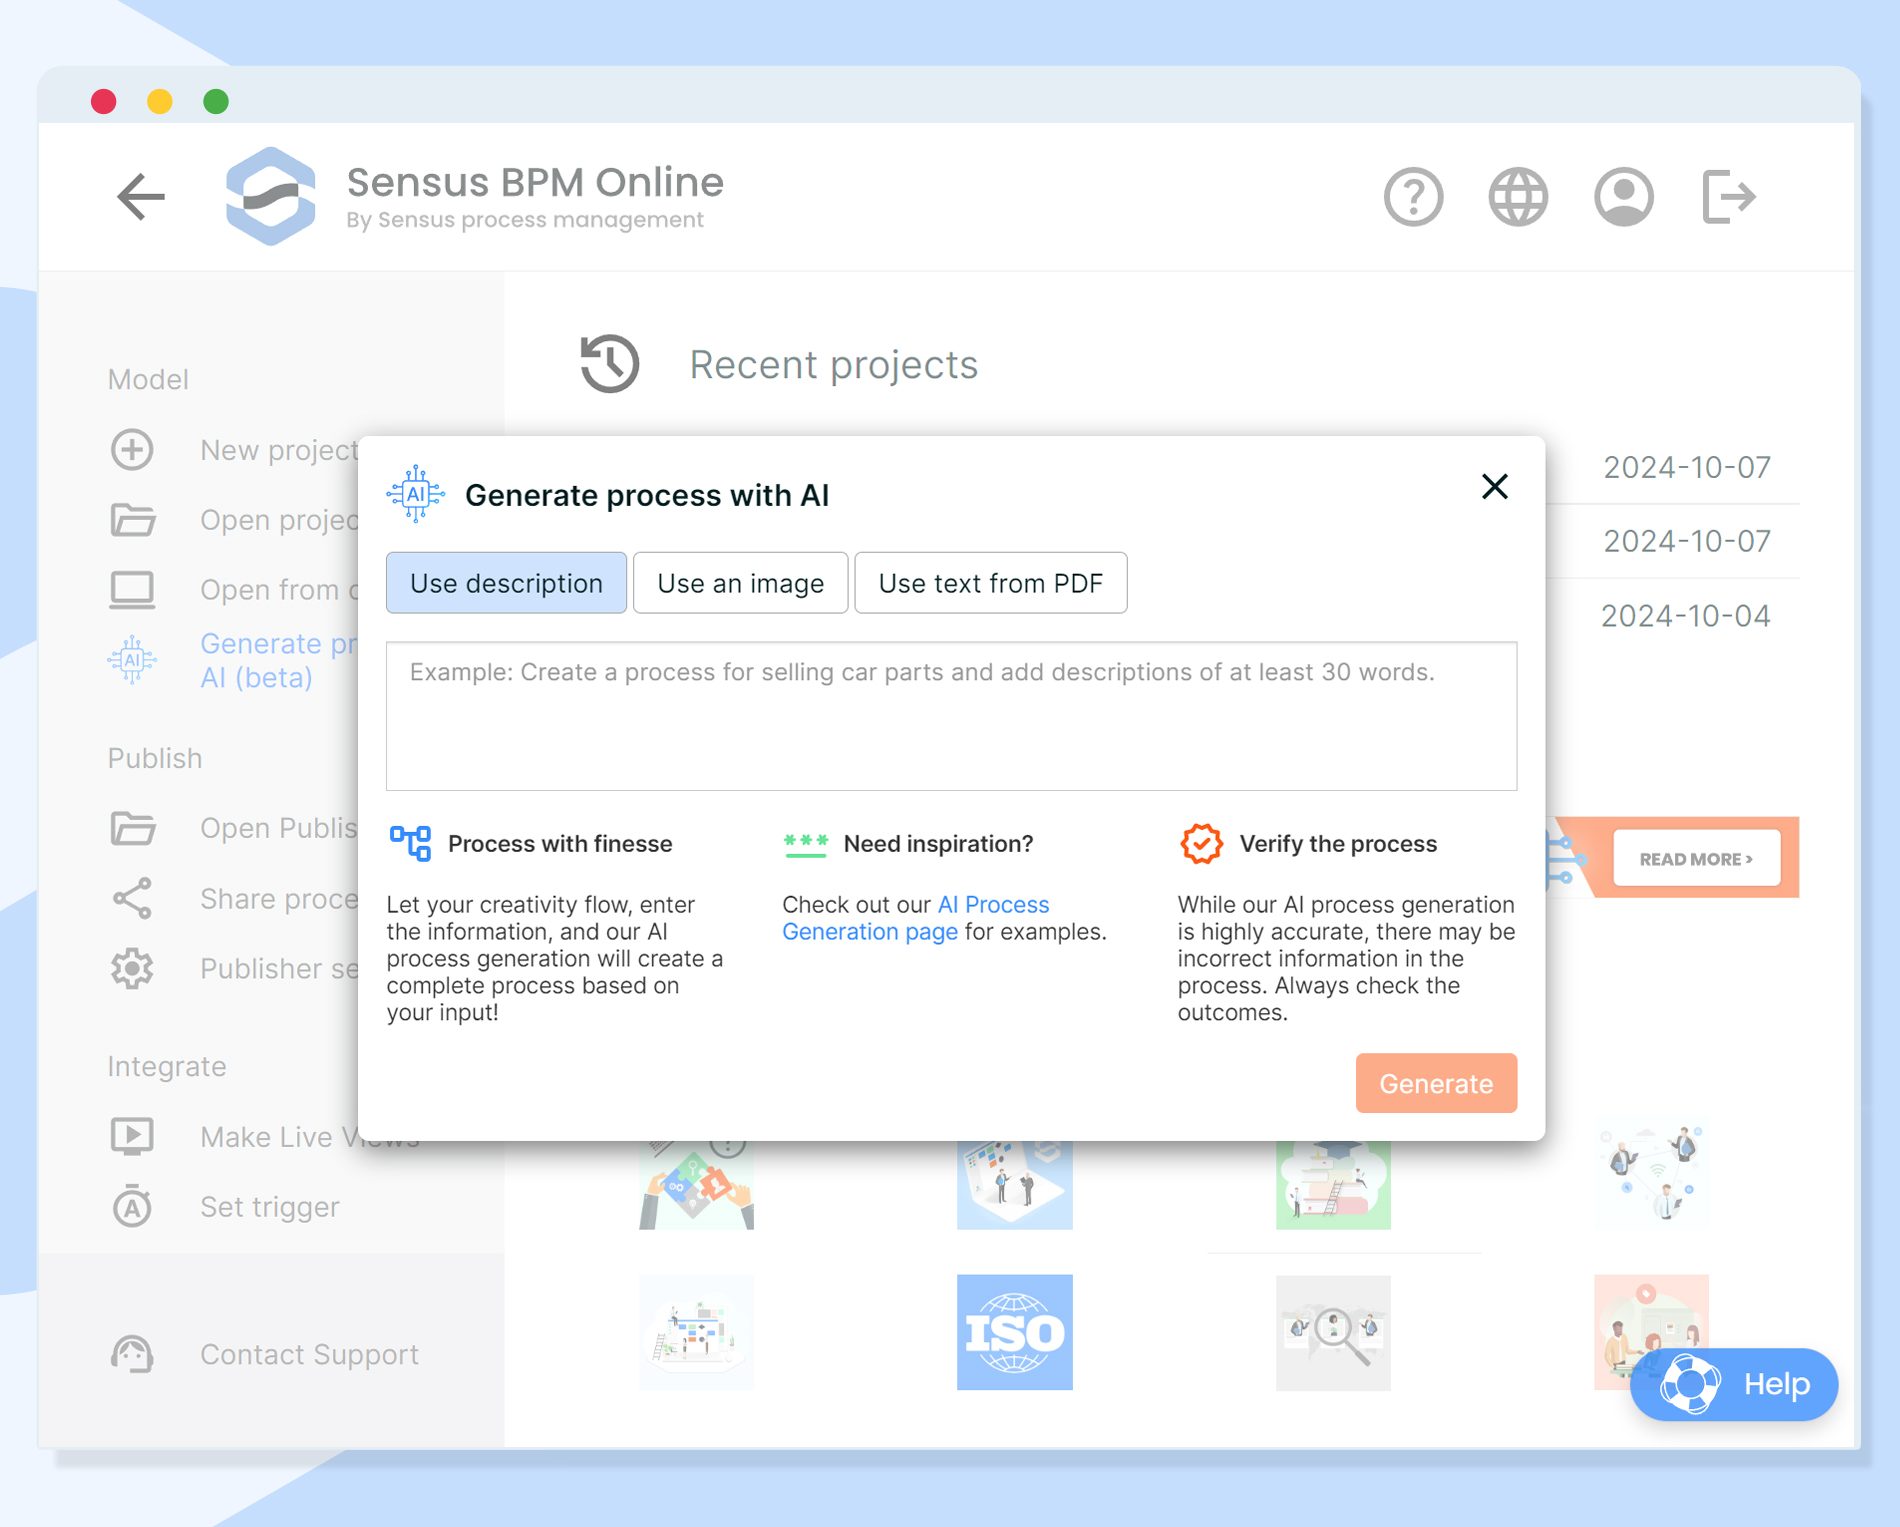Open Publisher settings gear icon
The width and height of the screenshot is (1900, 1527).
[x=131, y=968]
